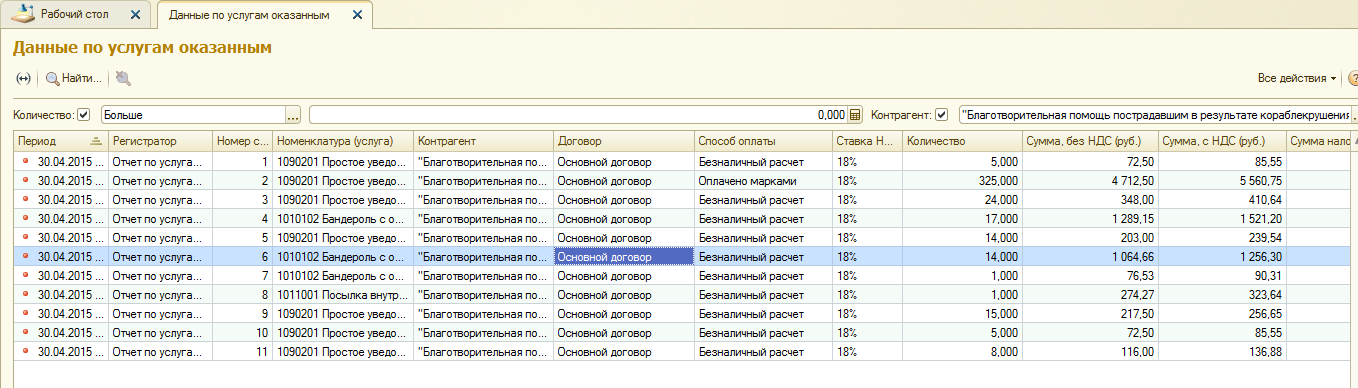The height and width of the screenshot is (388, 1358).
Task: Click the Номер строки column header
Action: 243,141
